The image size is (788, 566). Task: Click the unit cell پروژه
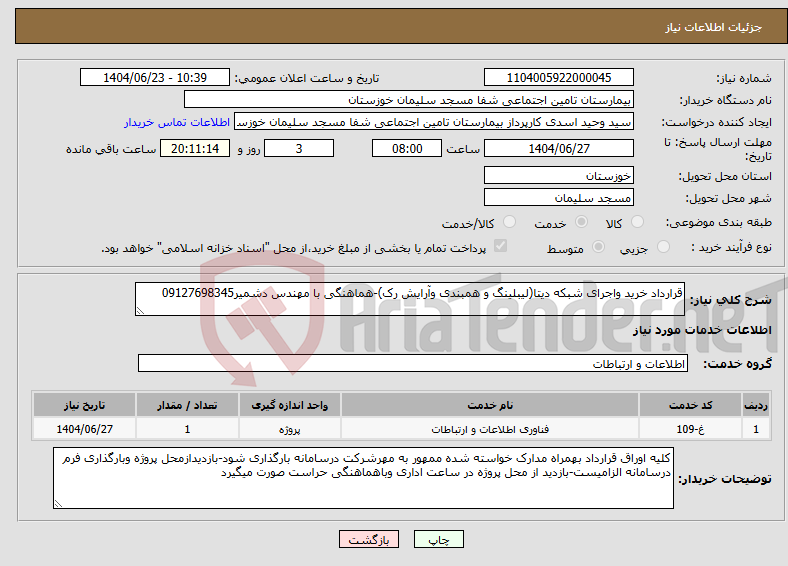point(289,429)
